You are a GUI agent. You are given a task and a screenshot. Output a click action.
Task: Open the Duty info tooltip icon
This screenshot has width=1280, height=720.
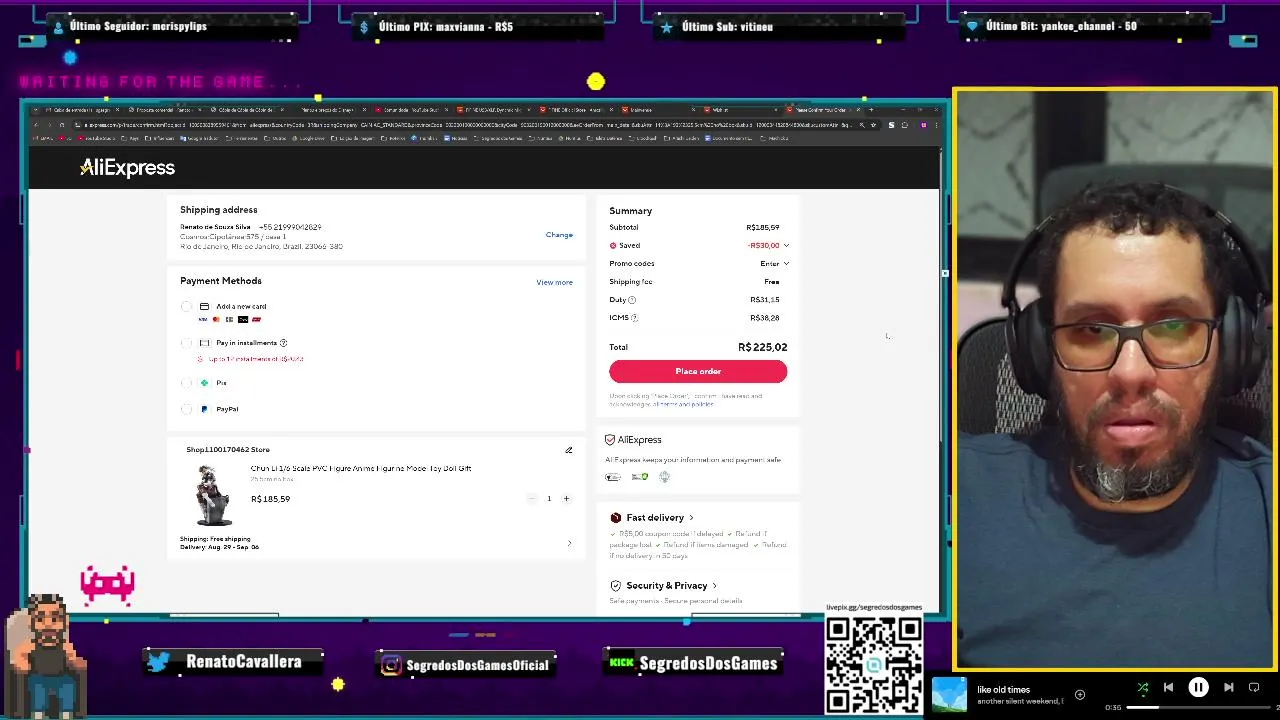(632, 300)
